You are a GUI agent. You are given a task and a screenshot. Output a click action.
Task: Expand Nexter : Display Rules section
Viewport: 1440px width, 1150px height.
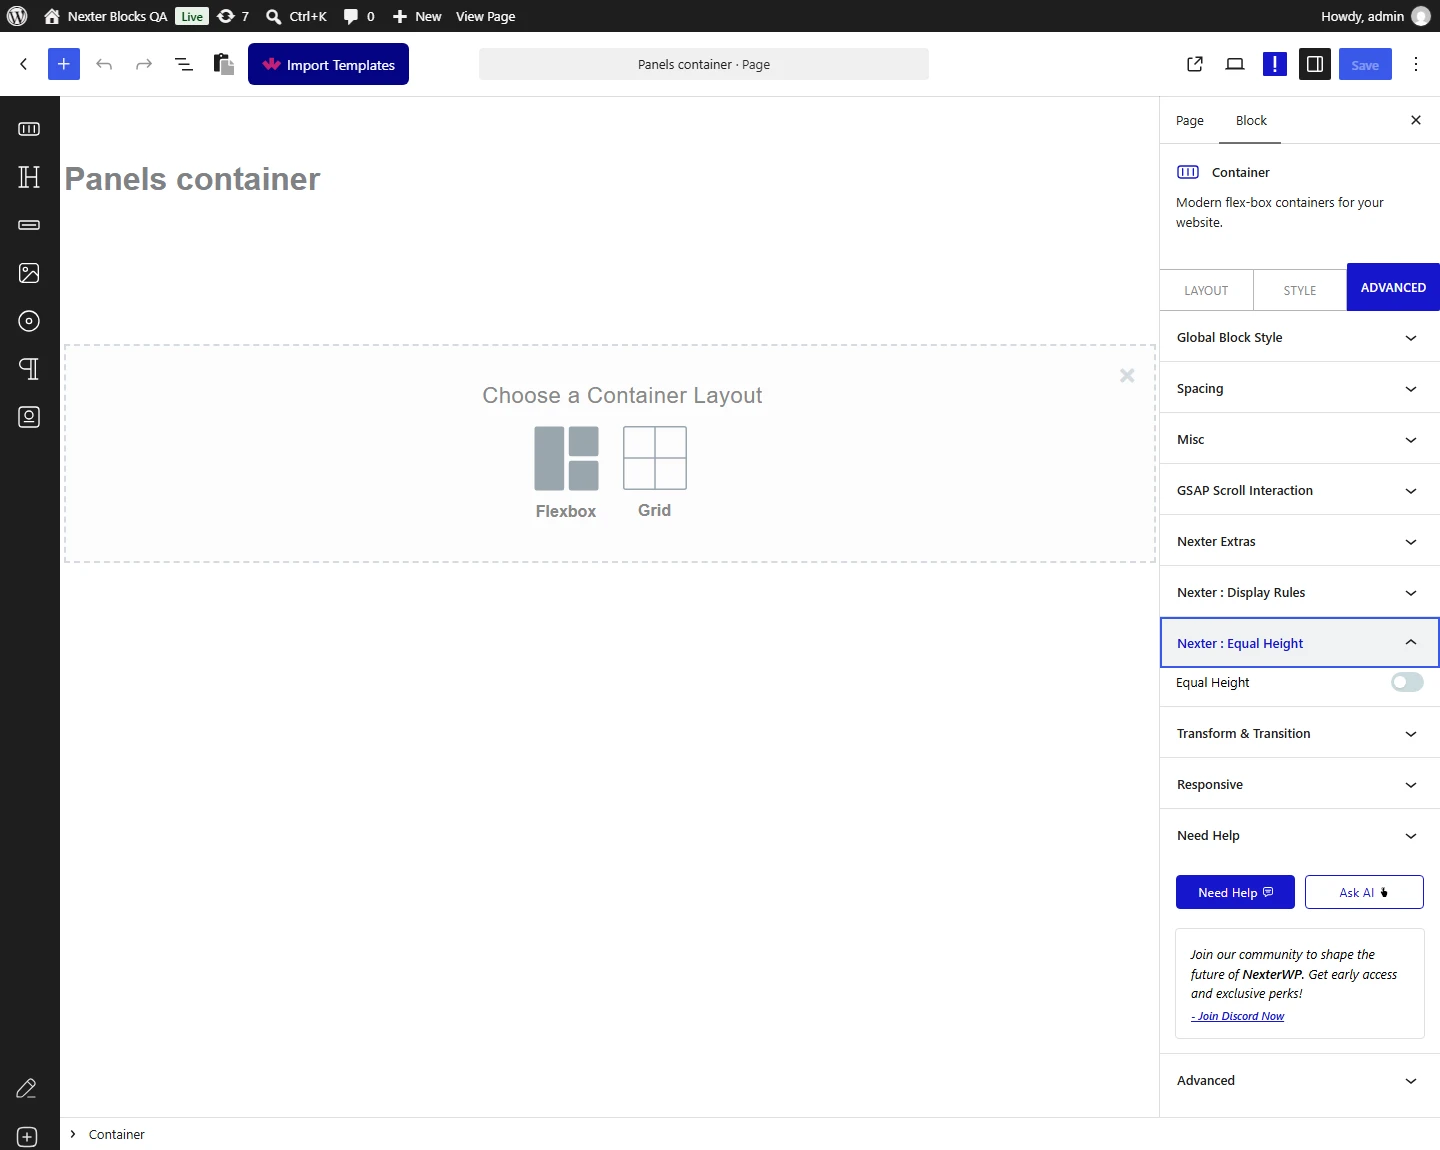click(1300, 593)
